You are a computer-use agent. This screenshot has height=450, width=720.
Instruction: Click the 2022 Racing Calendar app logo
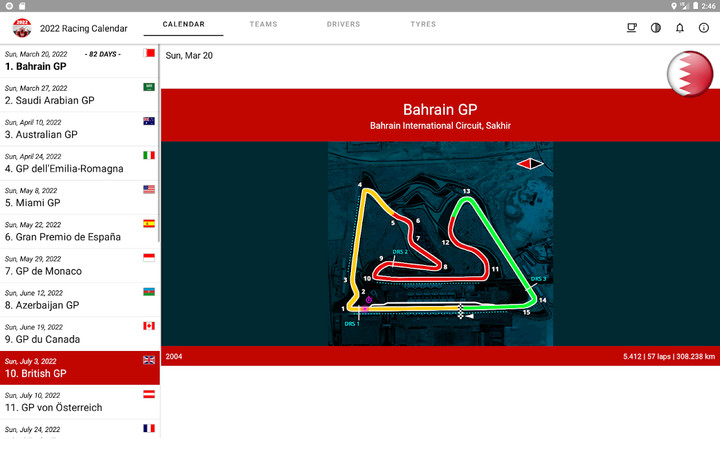point(21,28)
